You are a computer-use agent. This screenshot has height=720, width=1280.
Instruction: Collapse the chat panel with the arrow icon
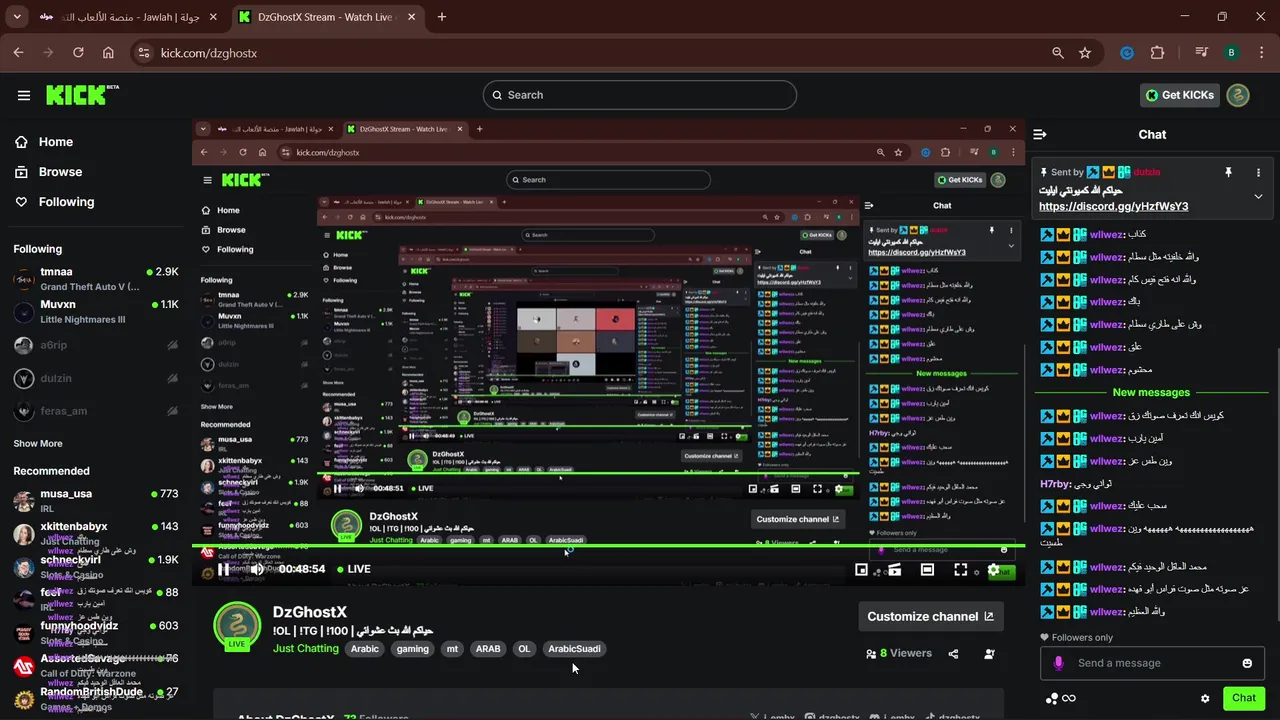point(1040,134)
